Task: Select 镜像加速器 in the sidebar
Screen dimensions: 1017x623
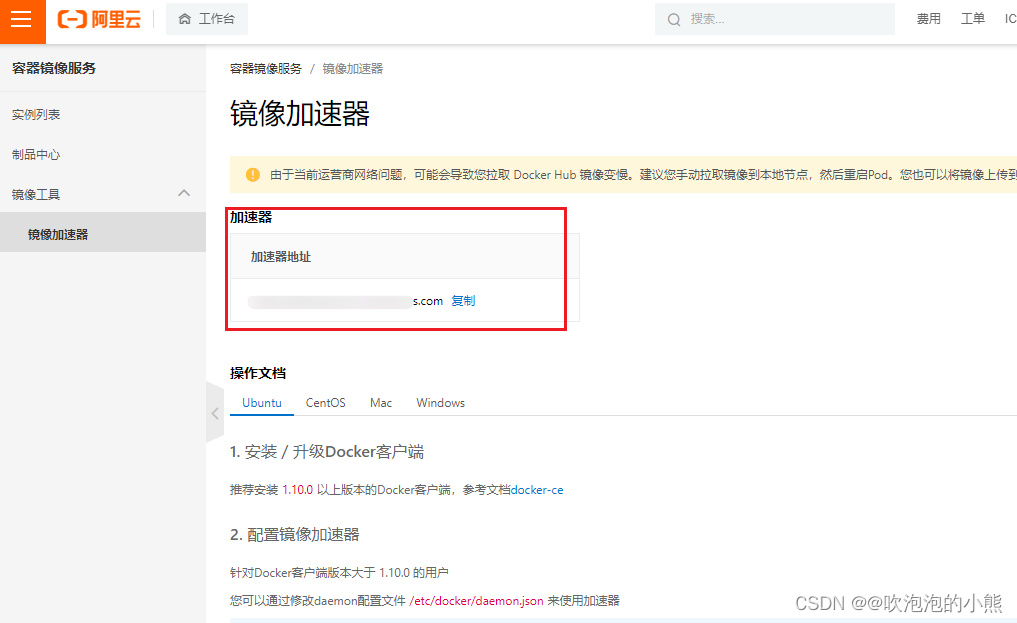Action: click(x=59, y=232)
